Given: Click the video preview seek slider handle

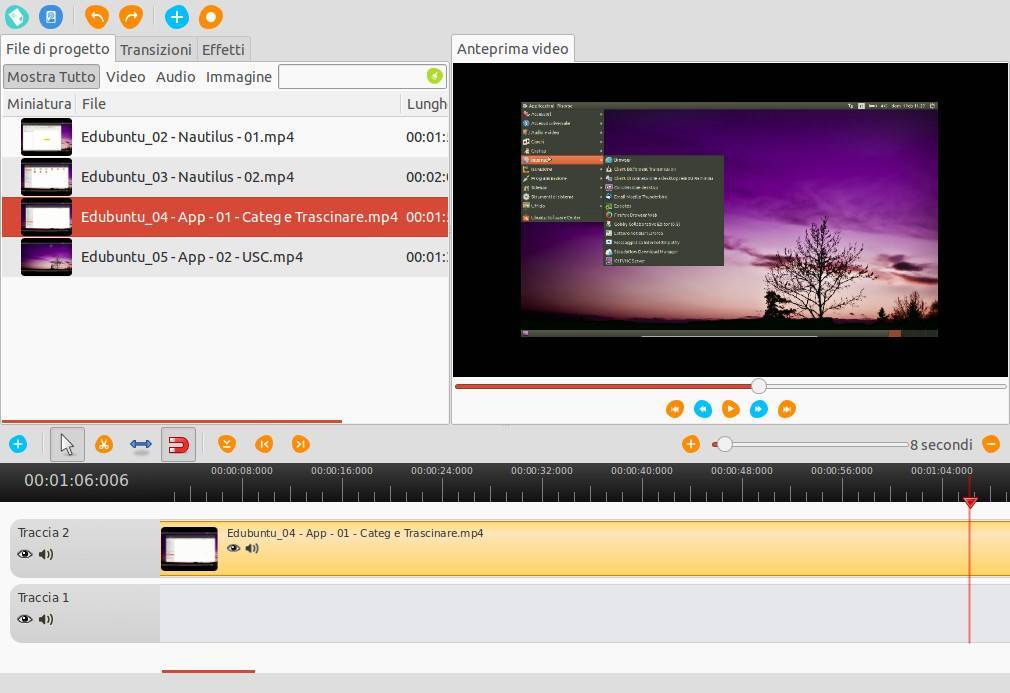Looking at the screenshot, I should (x=759, y=386).
